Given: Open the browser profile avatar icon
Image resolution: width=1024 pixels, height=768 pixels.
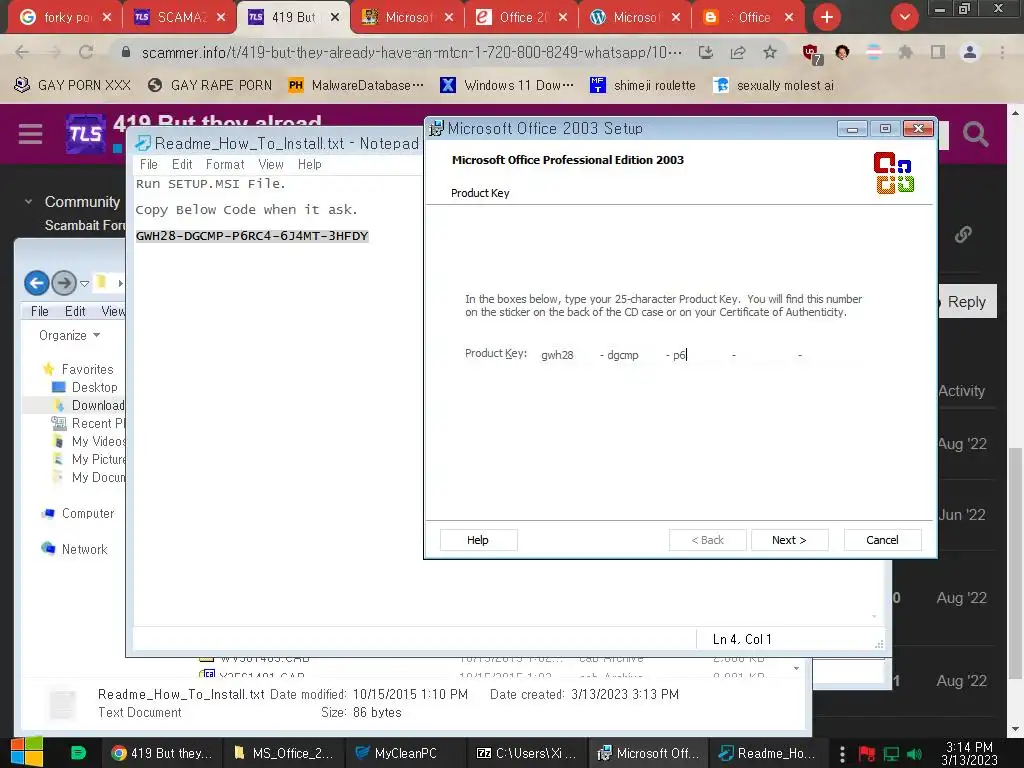Looking at the screenshot, I should click(x=970, y=52).
